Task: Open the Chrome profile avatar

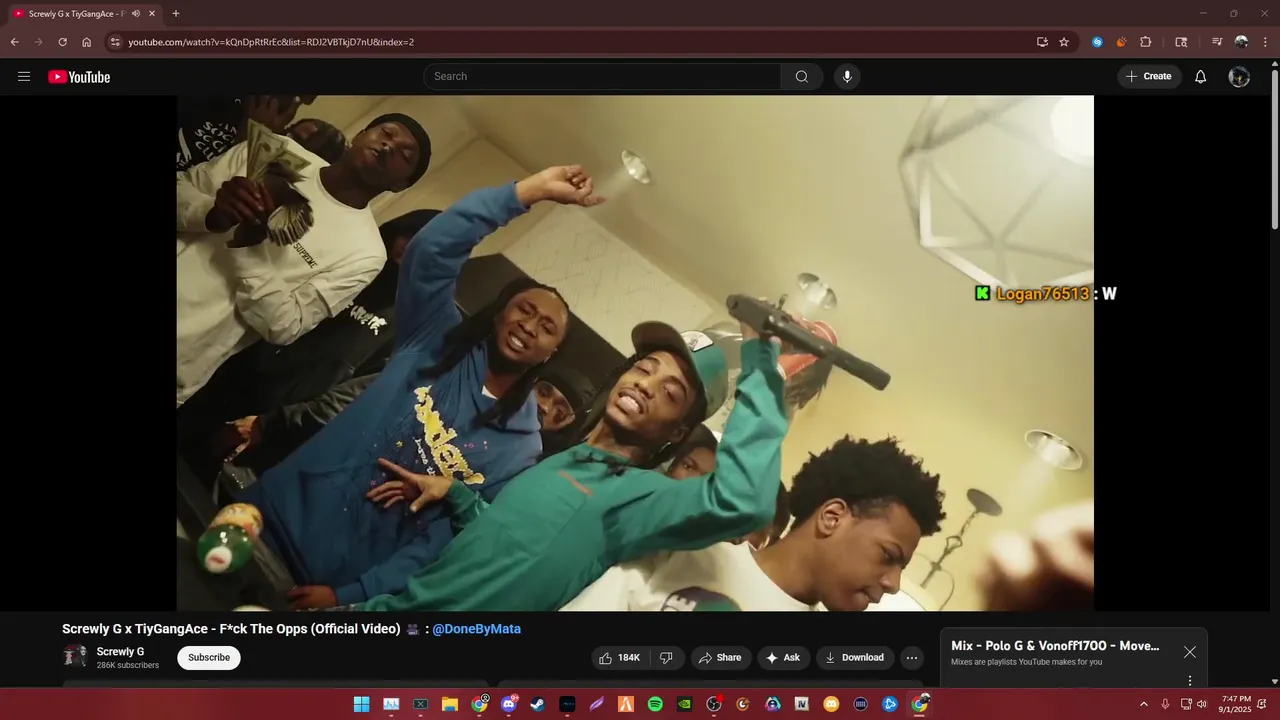Action: tap(1241, 42)
